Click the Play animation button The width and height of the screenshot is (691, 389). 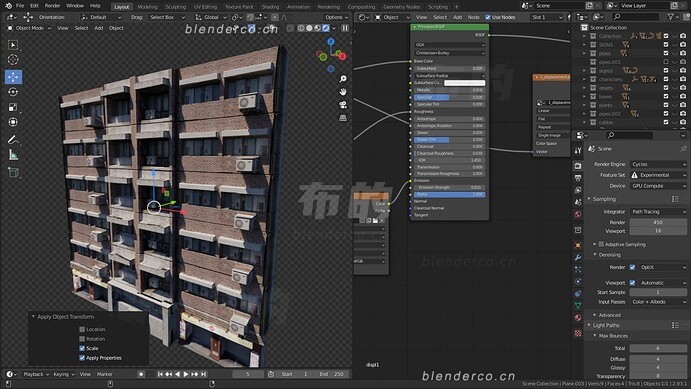(x=186, y=374)
